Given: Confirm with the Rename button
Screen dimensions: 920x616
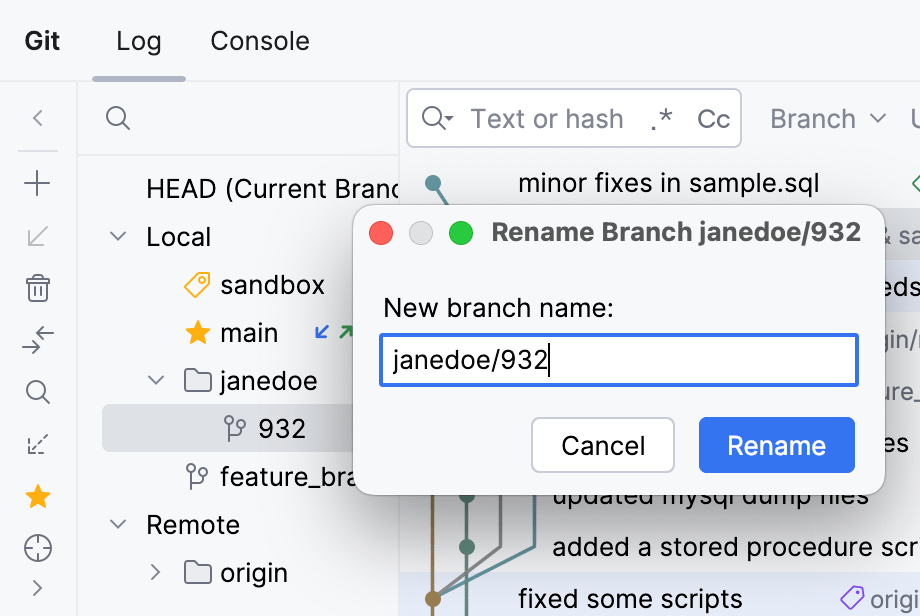Looking at the screenshot, I should point(776,445).
